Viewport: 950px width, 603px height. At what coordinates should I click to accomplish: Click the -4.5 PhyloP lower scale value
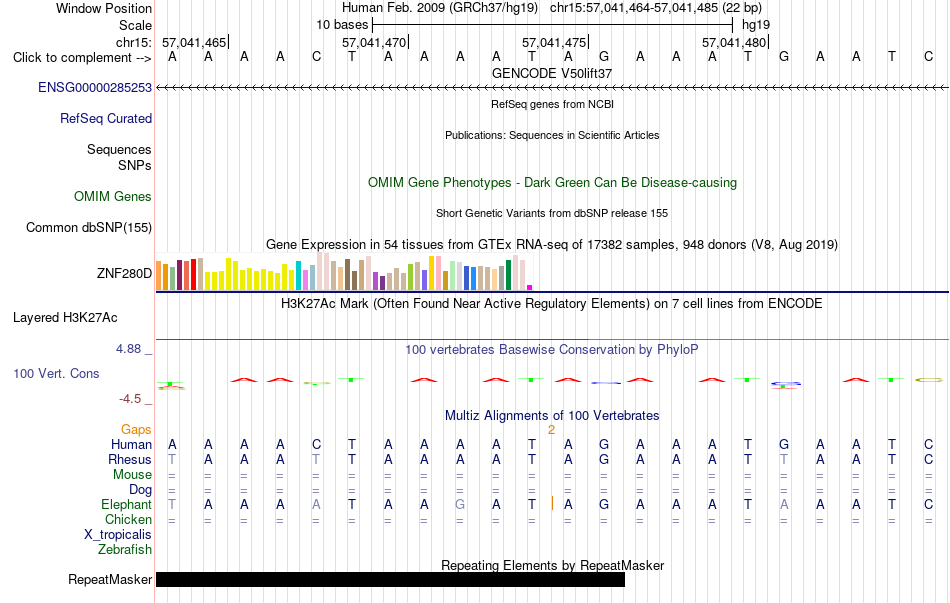coord(130,399)
